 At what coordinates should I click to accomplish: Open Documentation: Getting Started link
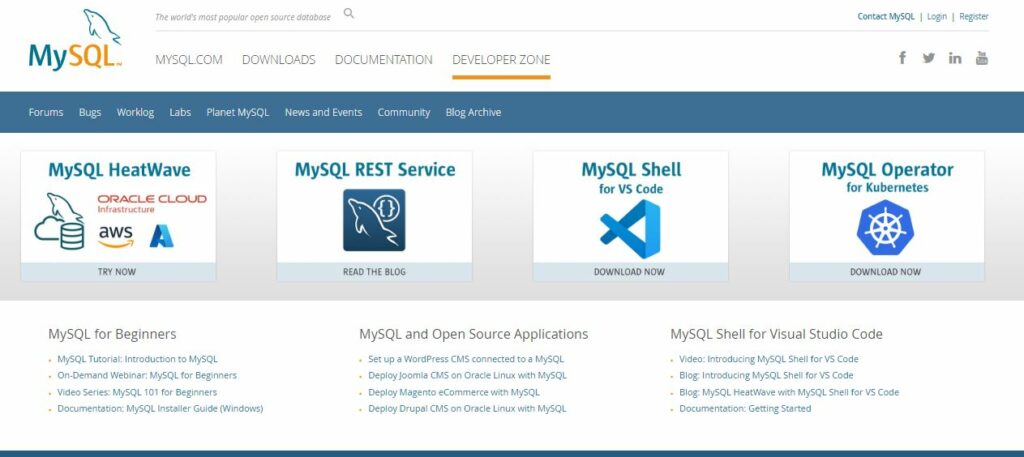[x=745, y=409]
